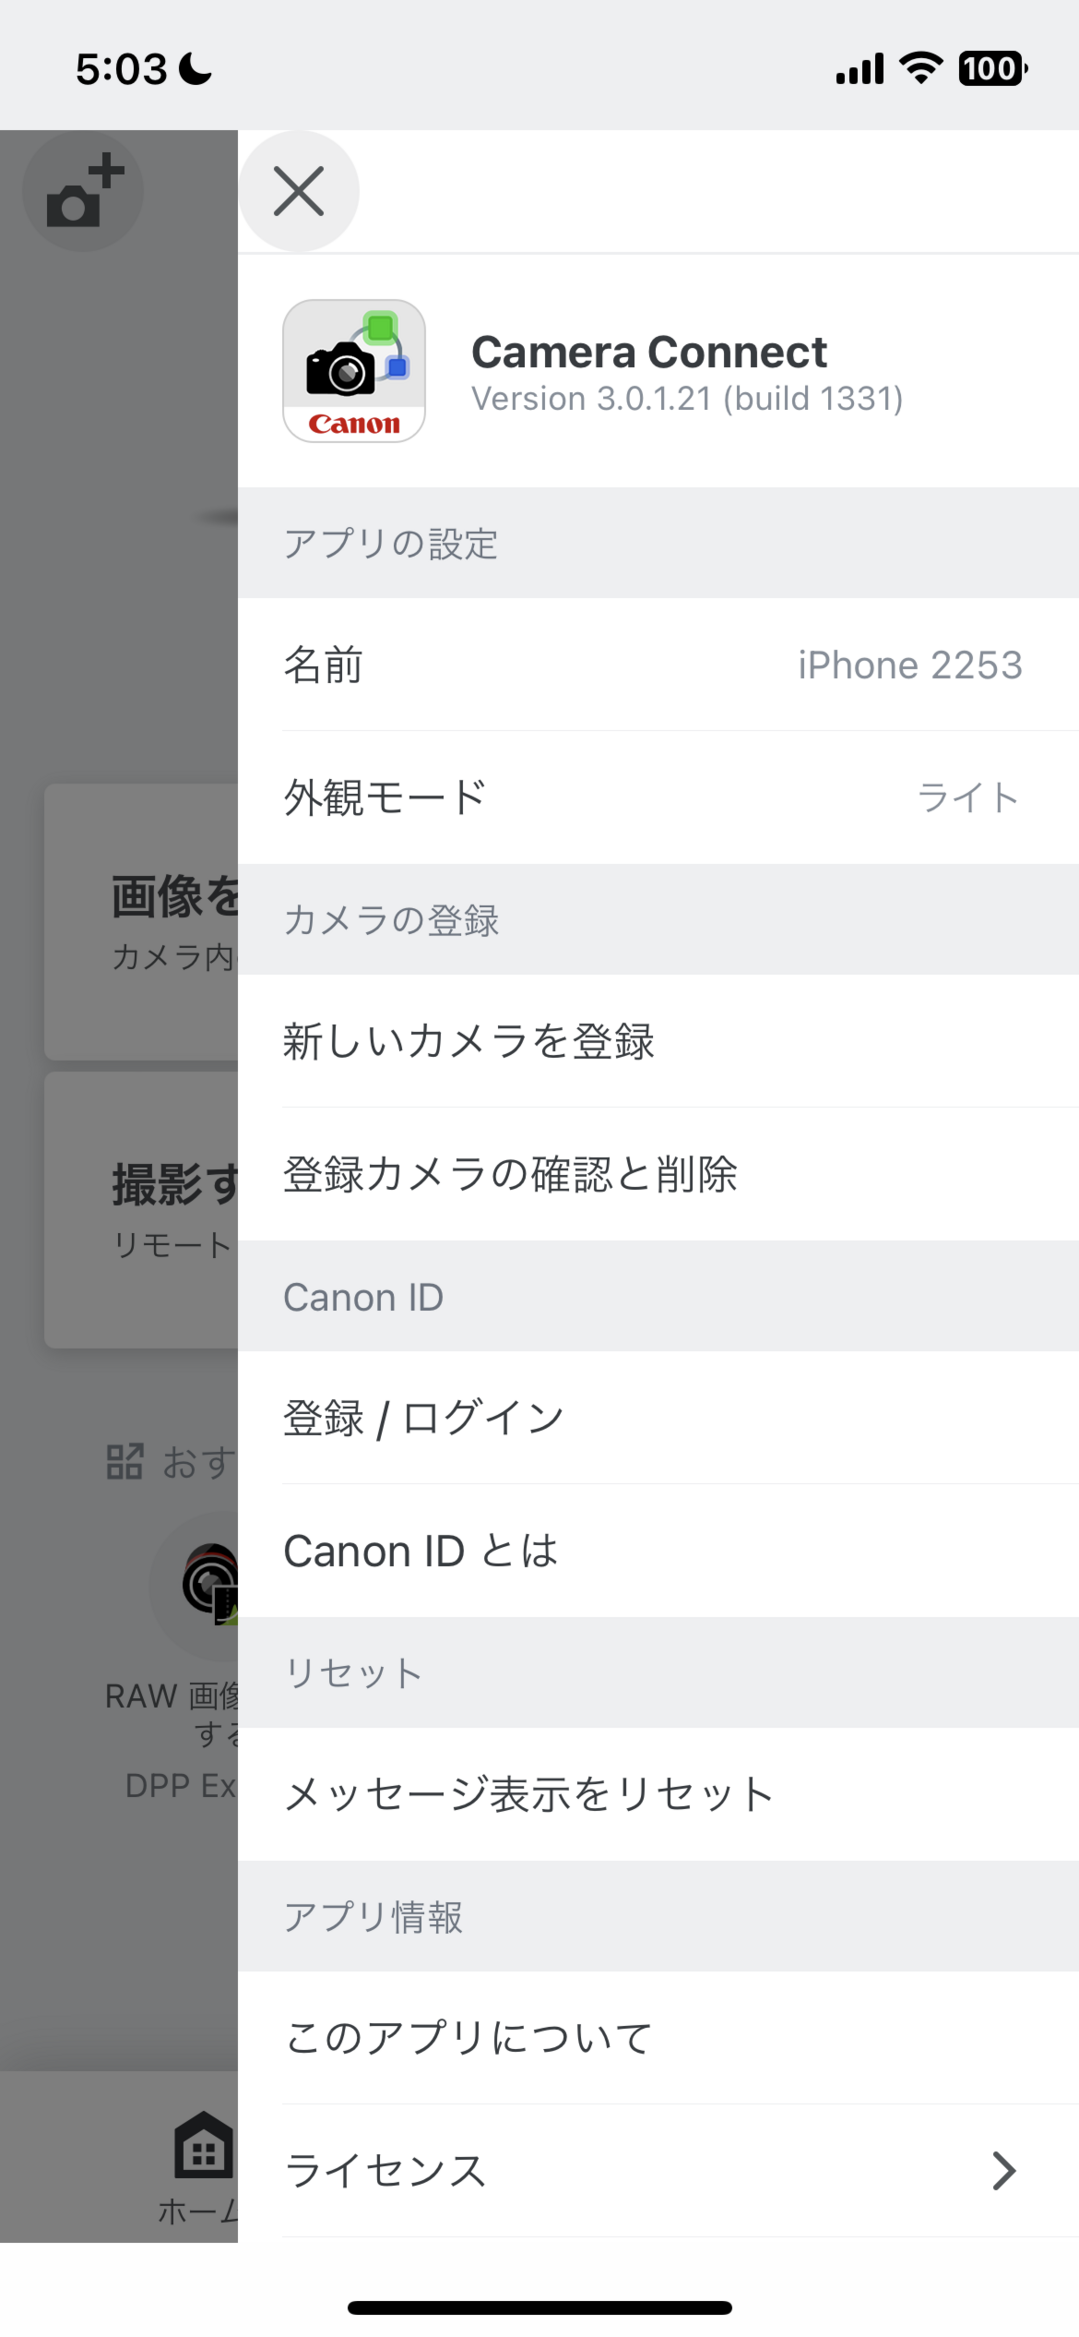Tap the add-camera icon in the top left
The image size is (1079, 2337).
(82, 191)
